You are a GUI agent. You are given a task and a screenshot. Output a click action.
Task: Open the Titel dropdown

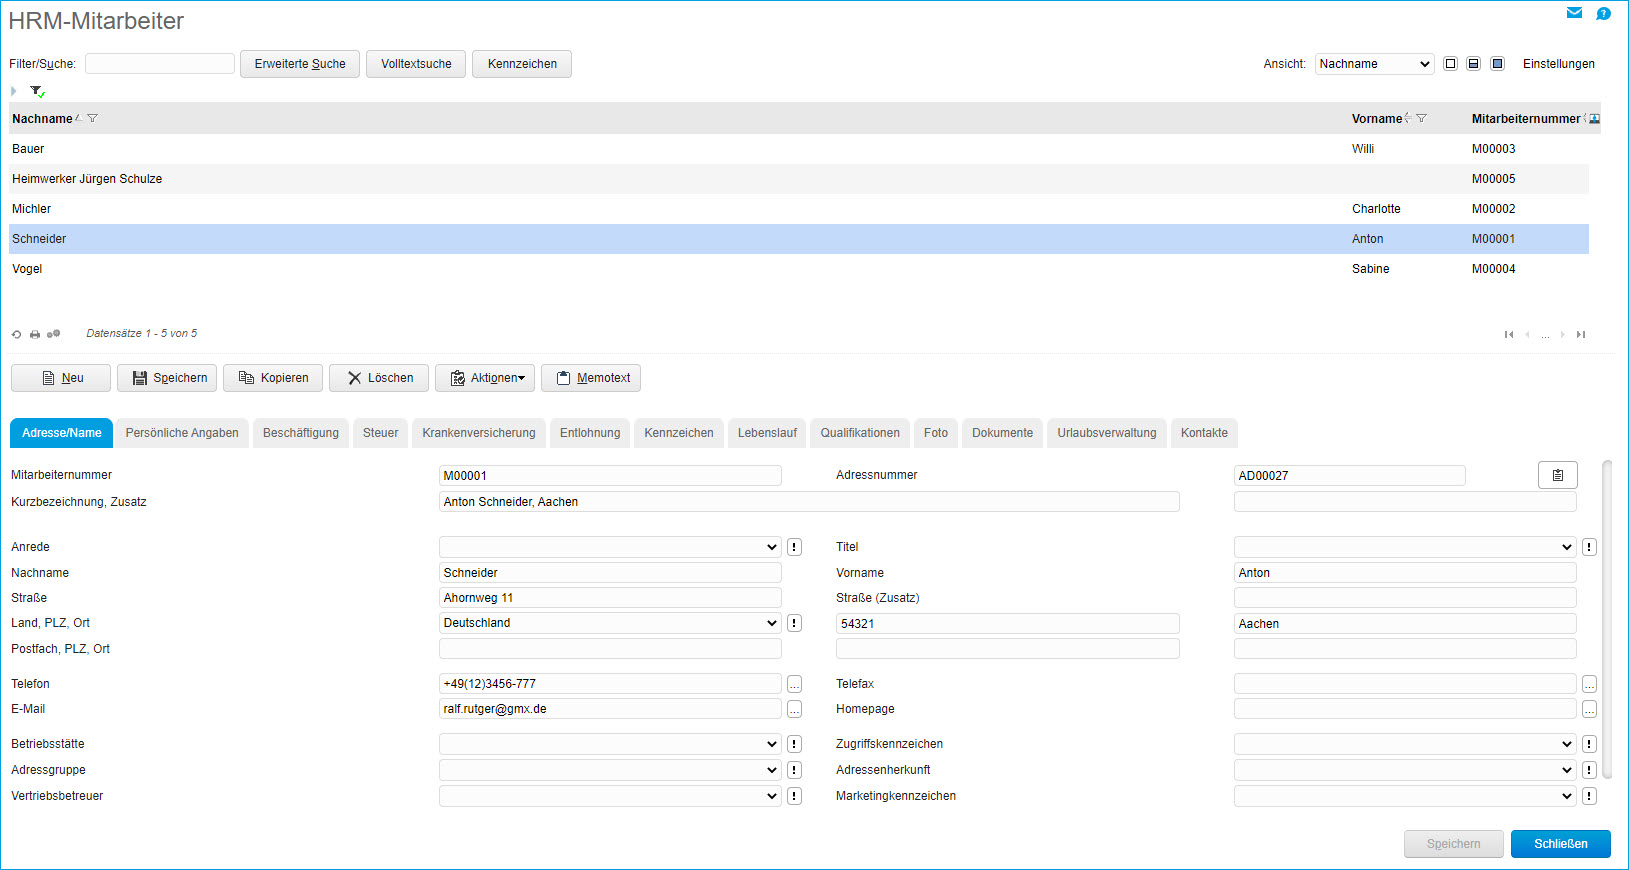click(x=1404, y=547)
